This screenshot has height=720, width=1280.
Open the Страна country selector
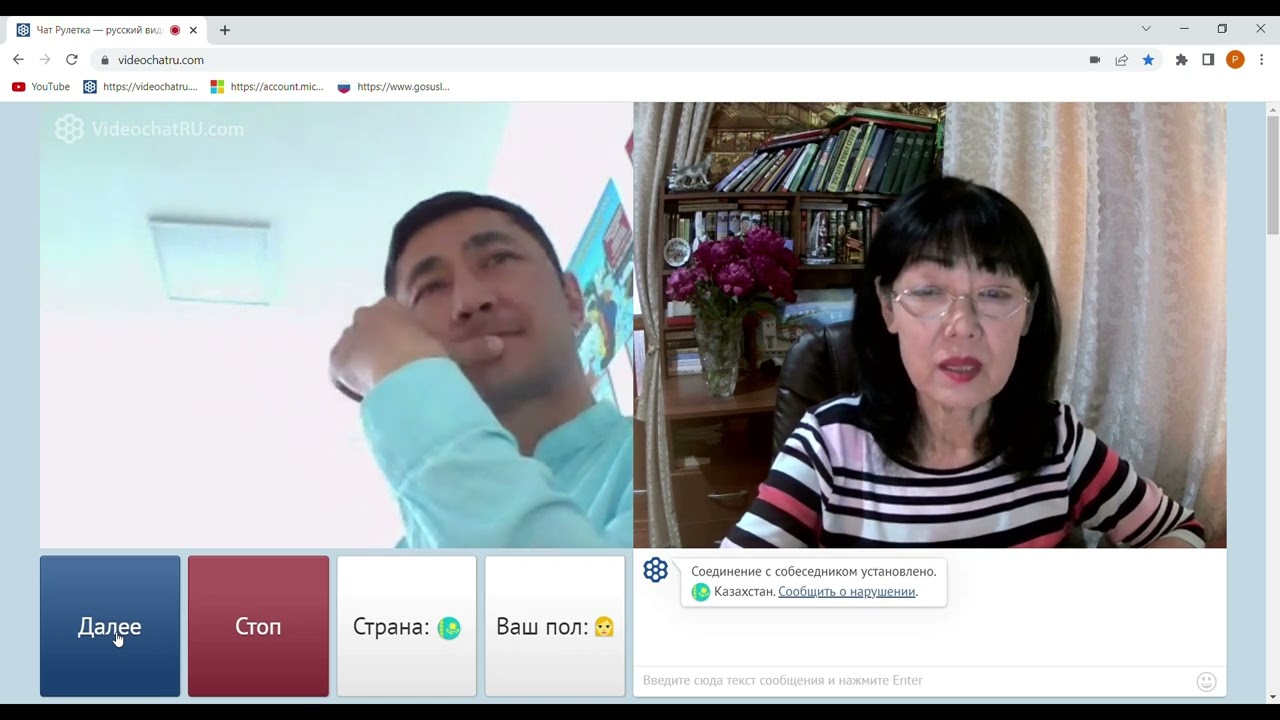(x=407, y=626)
